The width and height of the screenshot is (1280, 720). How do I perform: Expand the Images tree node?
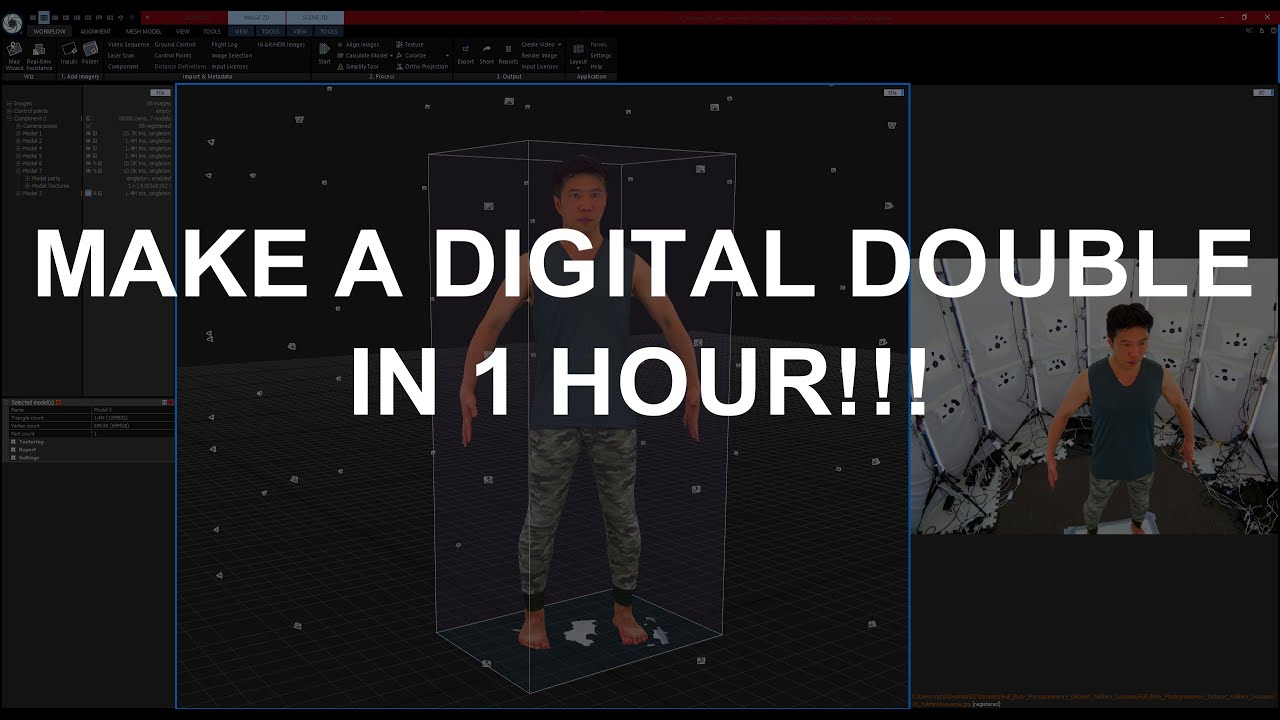click(9, 103)
